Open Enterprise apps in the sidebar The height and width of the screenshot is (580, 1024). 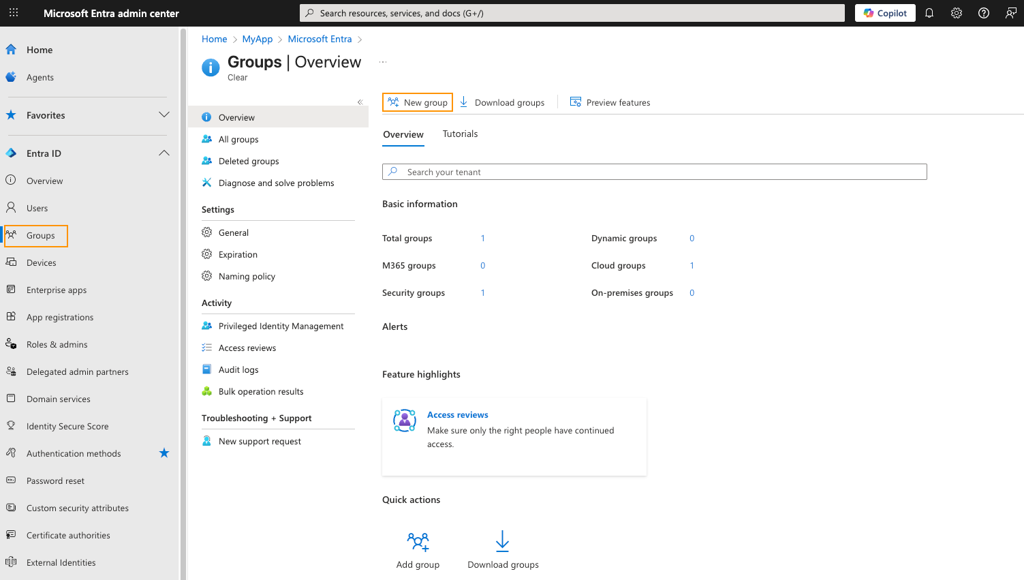pyautogui.click(x=56, y=290)
